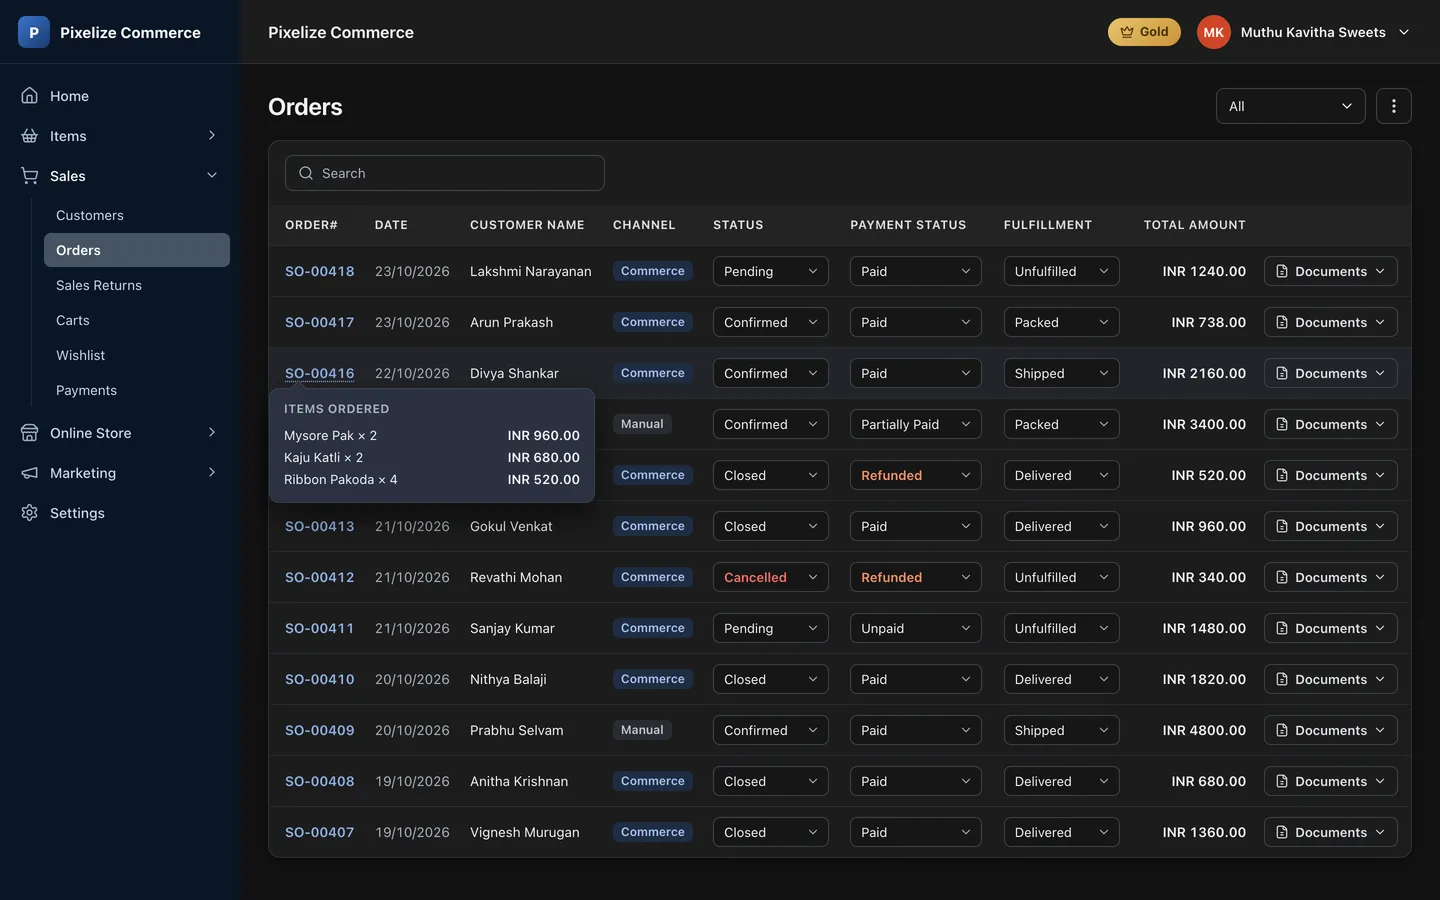Click the Online Store storefront icon
The image size is (1440, 900).
(x=30, y=433)
